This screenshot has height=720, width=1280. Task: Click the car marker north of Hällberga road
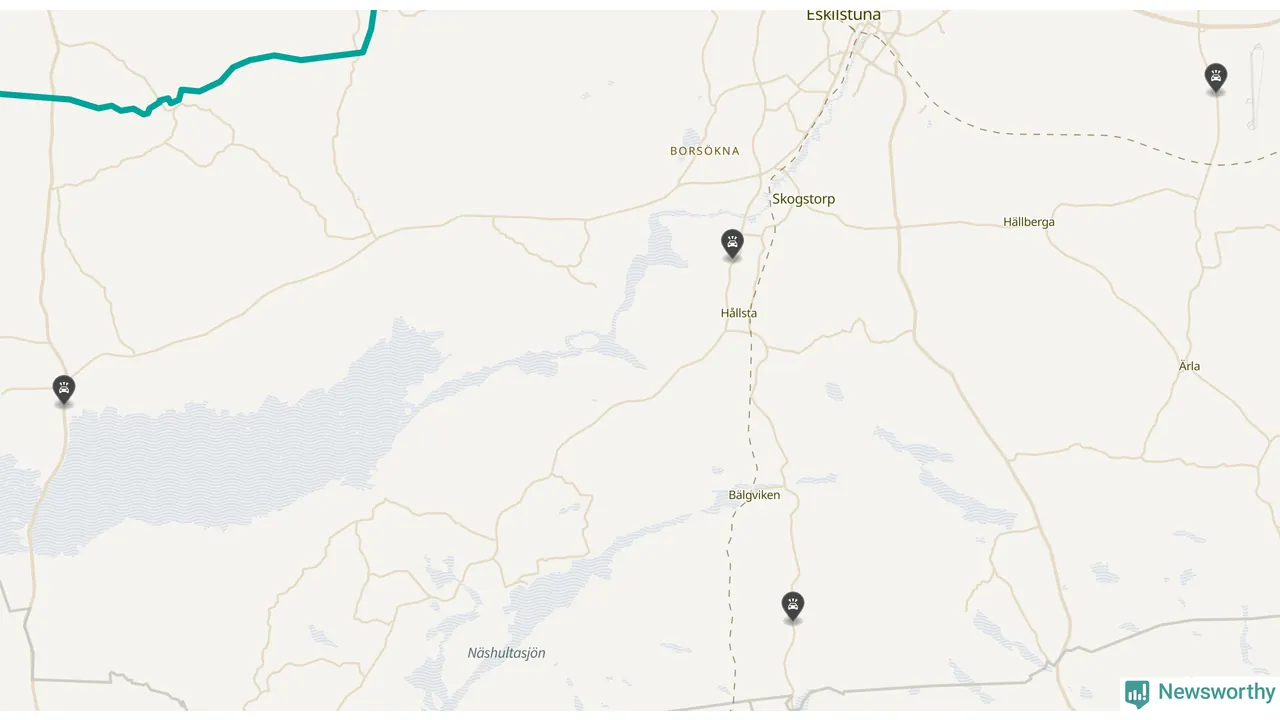(1215, 77)
